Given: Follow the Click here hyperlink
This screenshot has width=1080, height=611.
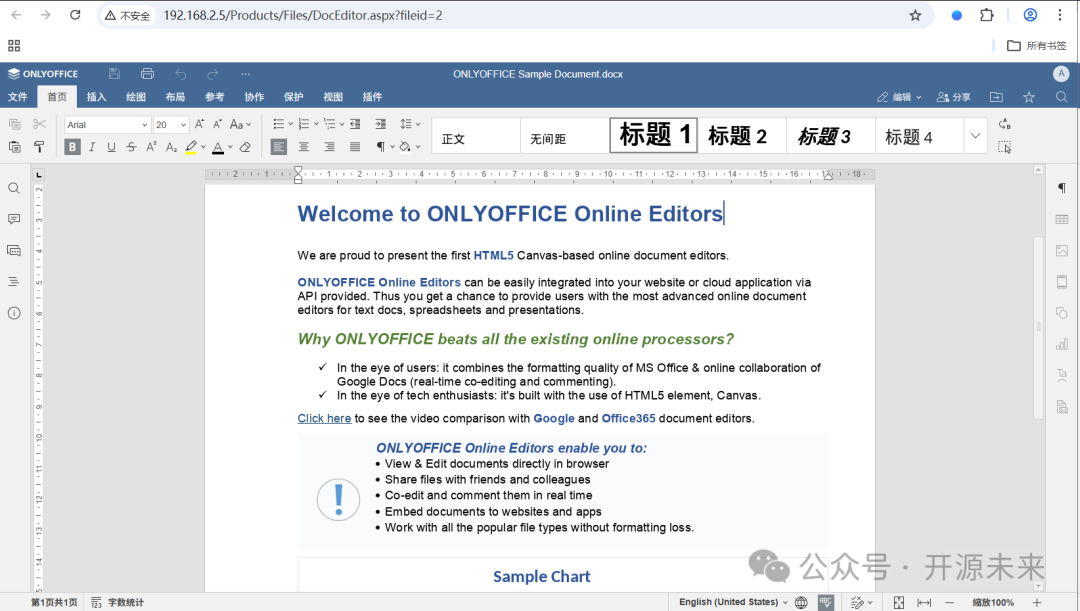Looking at the screenshot, I should [x=324, y=418].
